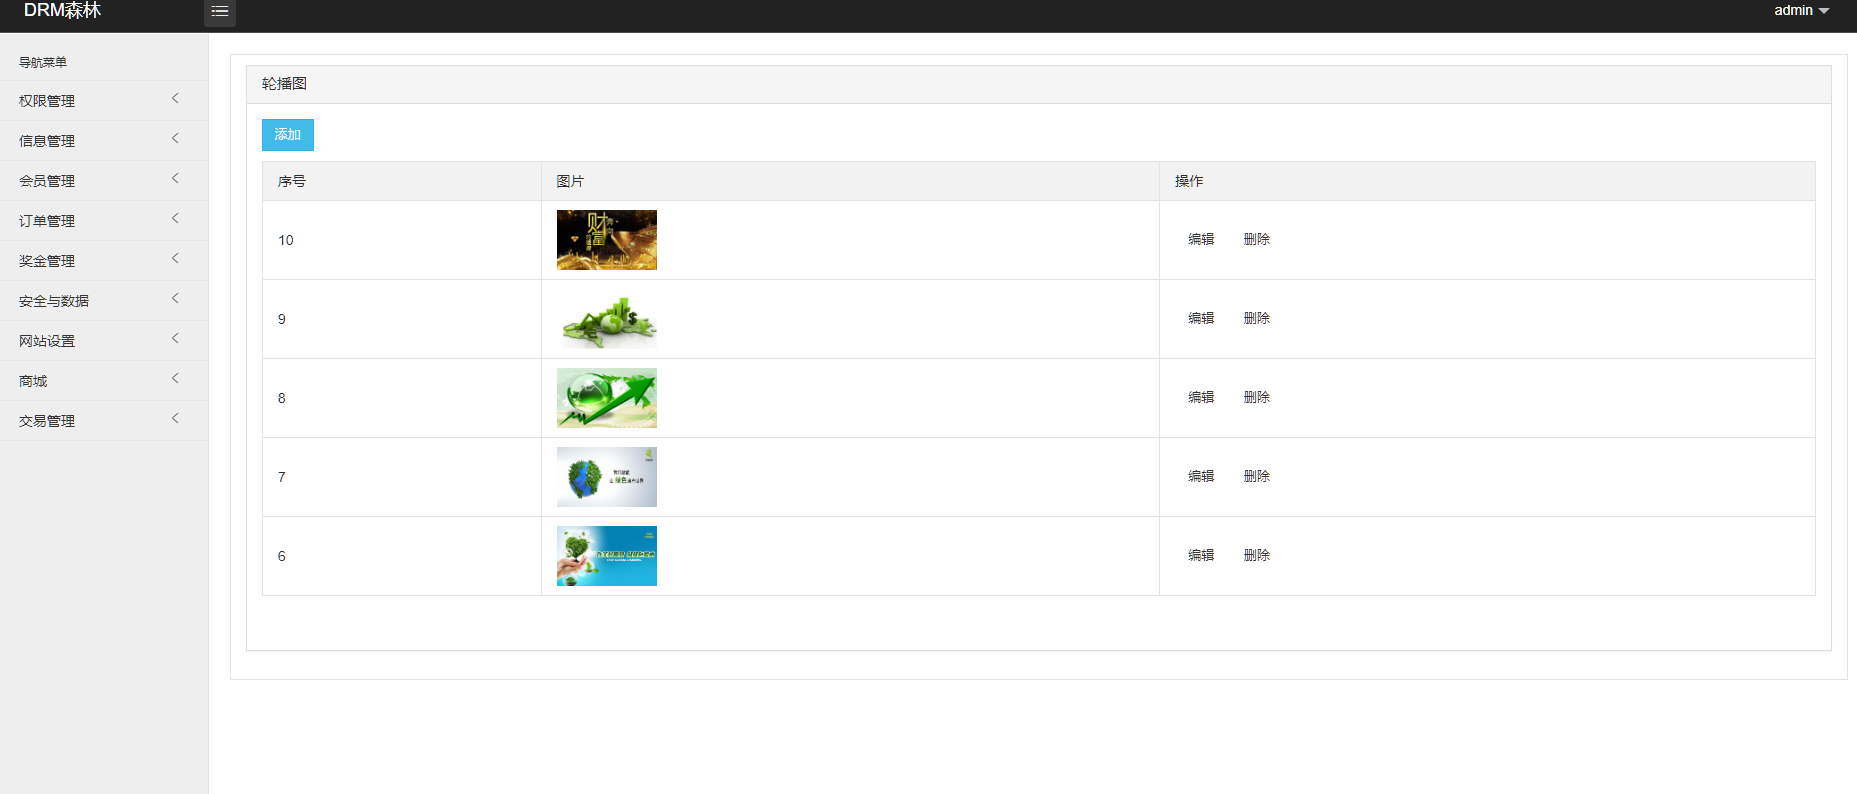Click 编辑 for carousel item 10
Screen dimensions: 1857x794
[1201, 239]
